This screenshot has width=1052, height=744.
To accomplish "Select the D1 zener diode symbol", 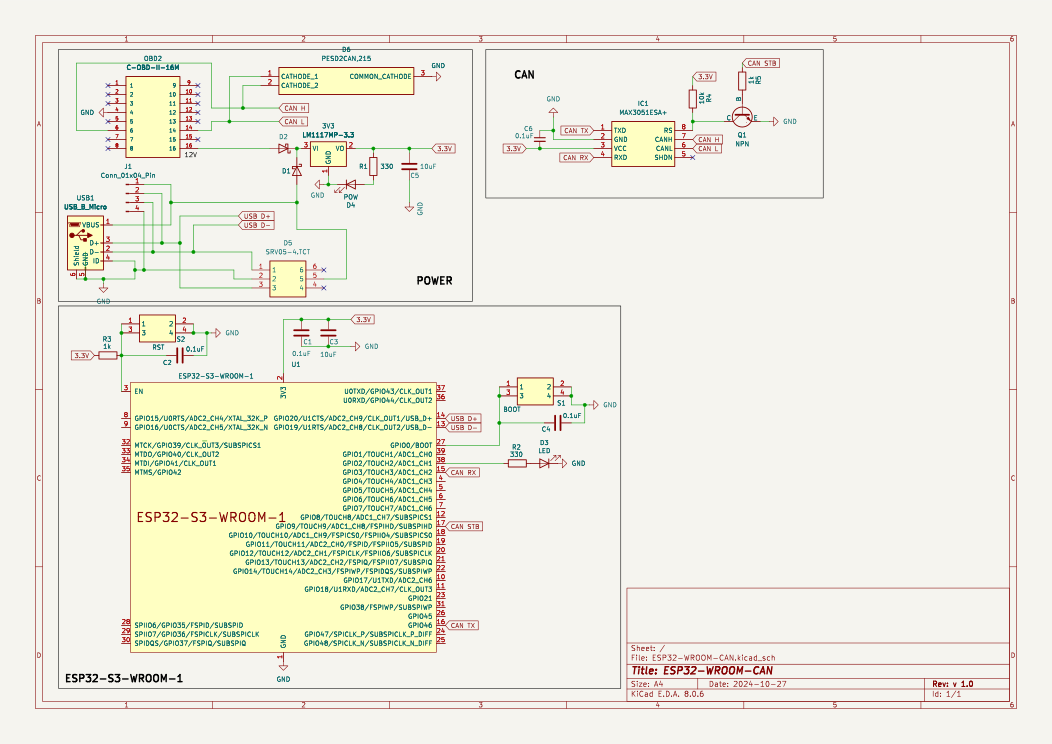I will pos(297,171).
